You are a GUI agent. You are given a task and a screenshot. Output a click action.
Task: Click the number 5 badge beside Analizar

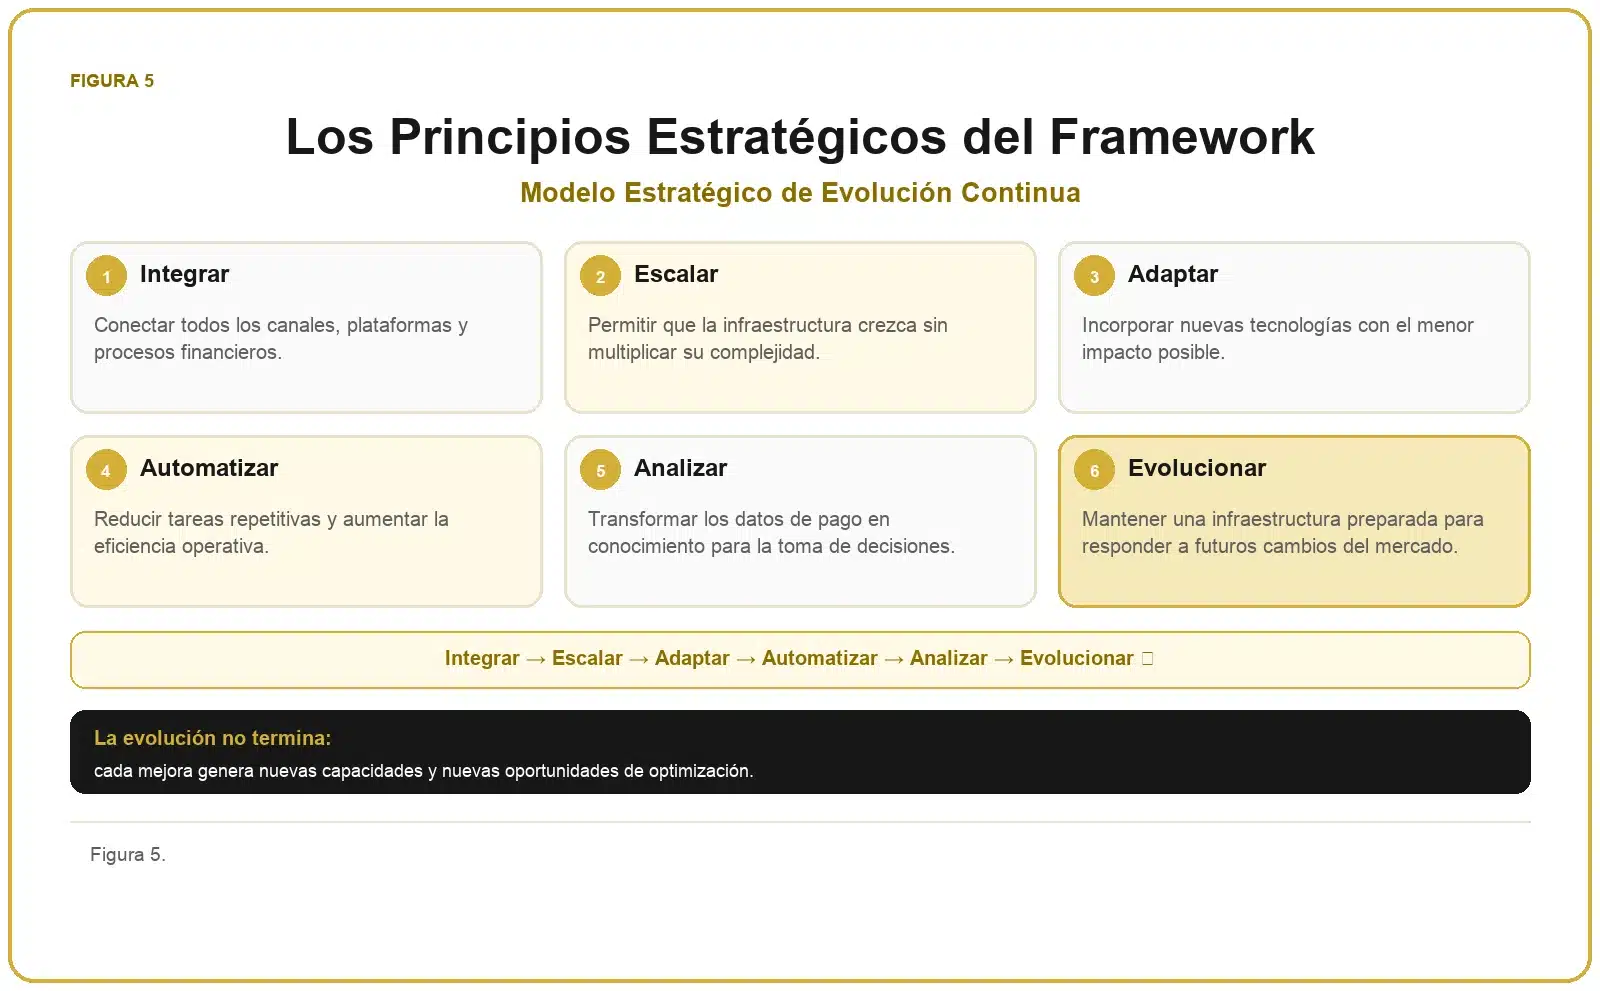600,470
